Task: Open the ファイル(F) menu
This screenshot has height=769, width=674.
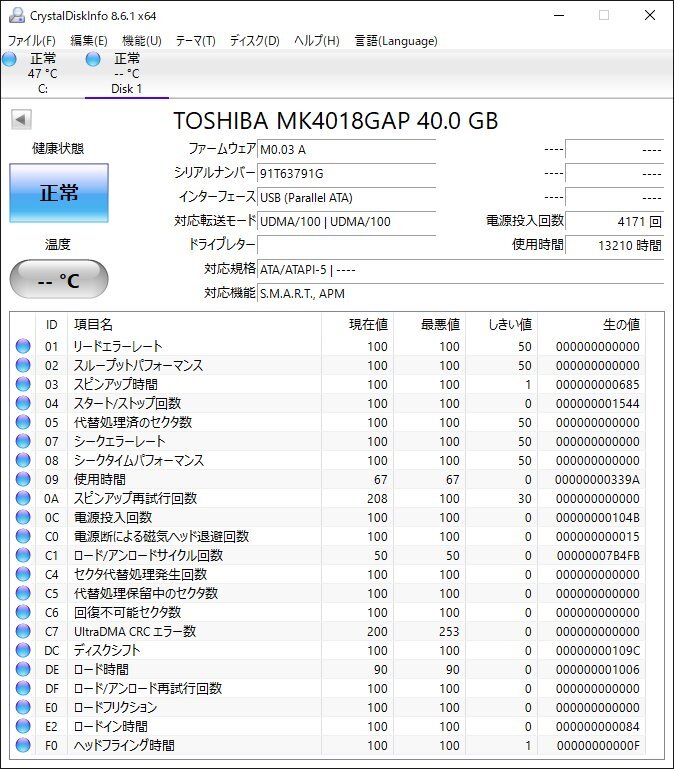Action: click(32, 41)
